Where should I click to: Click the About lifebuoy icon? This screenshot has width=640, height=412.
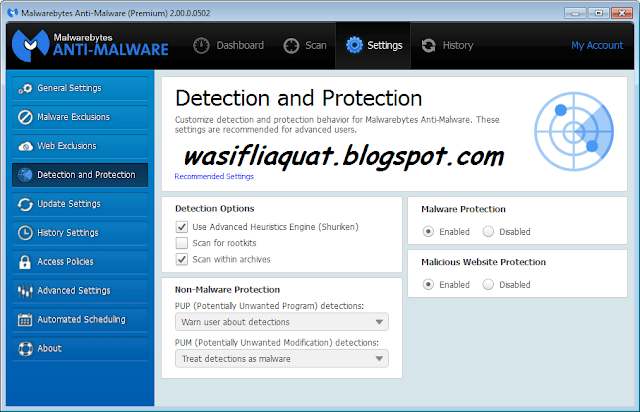[25, 349]
